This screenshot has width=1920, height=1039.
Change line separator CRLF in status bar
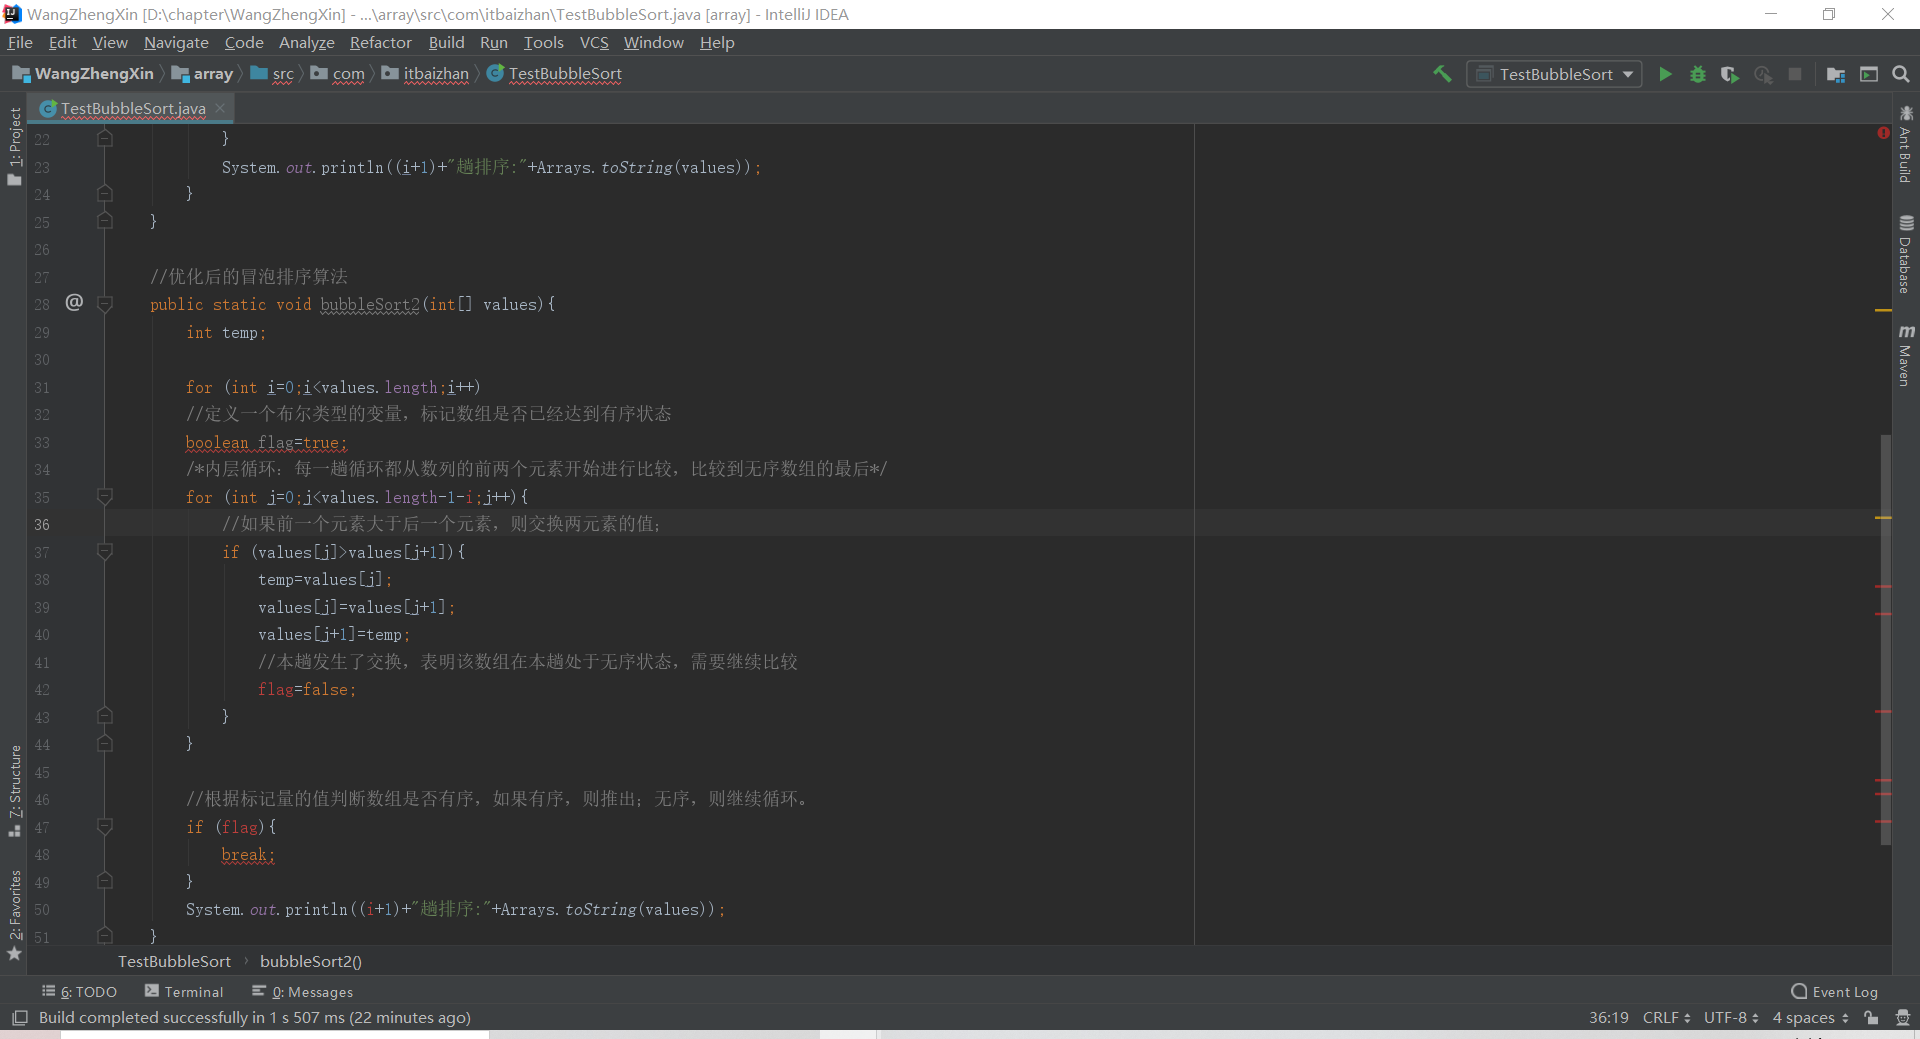tap(1666, 1017)
